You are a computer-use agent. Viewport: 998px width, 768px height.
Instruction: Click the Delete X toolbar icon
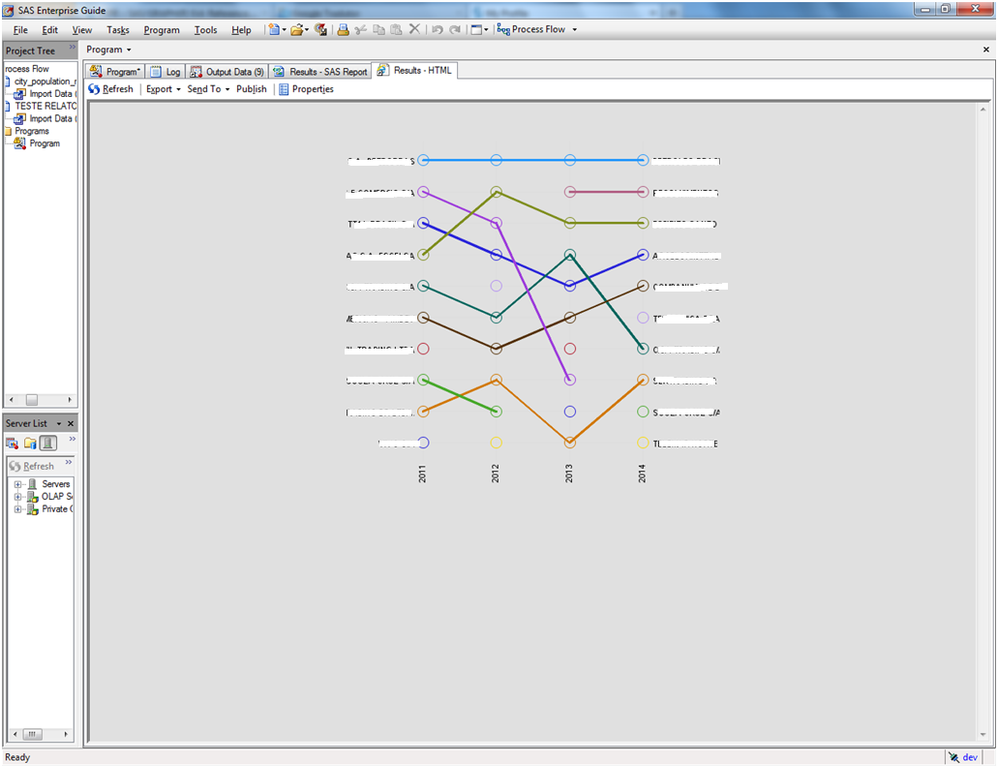pos(414,29)
